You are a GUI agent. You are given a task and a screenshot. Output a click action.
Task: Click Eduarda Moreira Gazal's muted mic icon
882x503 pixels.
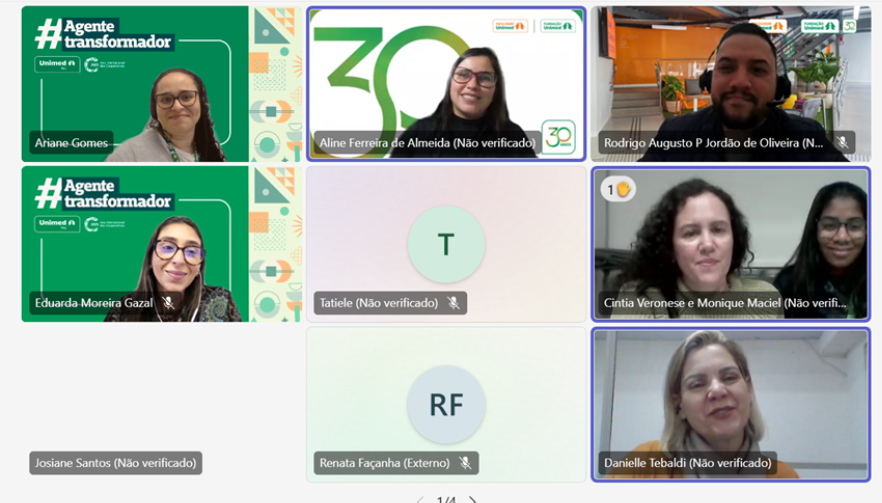point(168,303)
